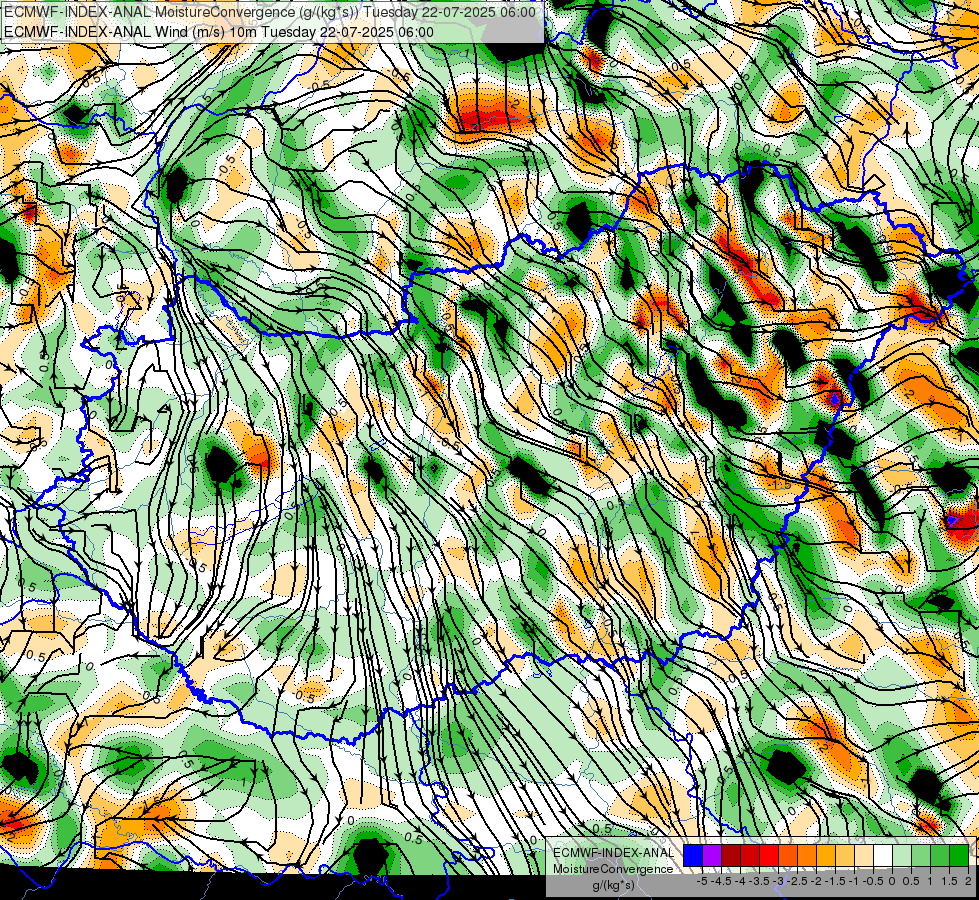Click the white legend swatch near 0

(882, 856)
